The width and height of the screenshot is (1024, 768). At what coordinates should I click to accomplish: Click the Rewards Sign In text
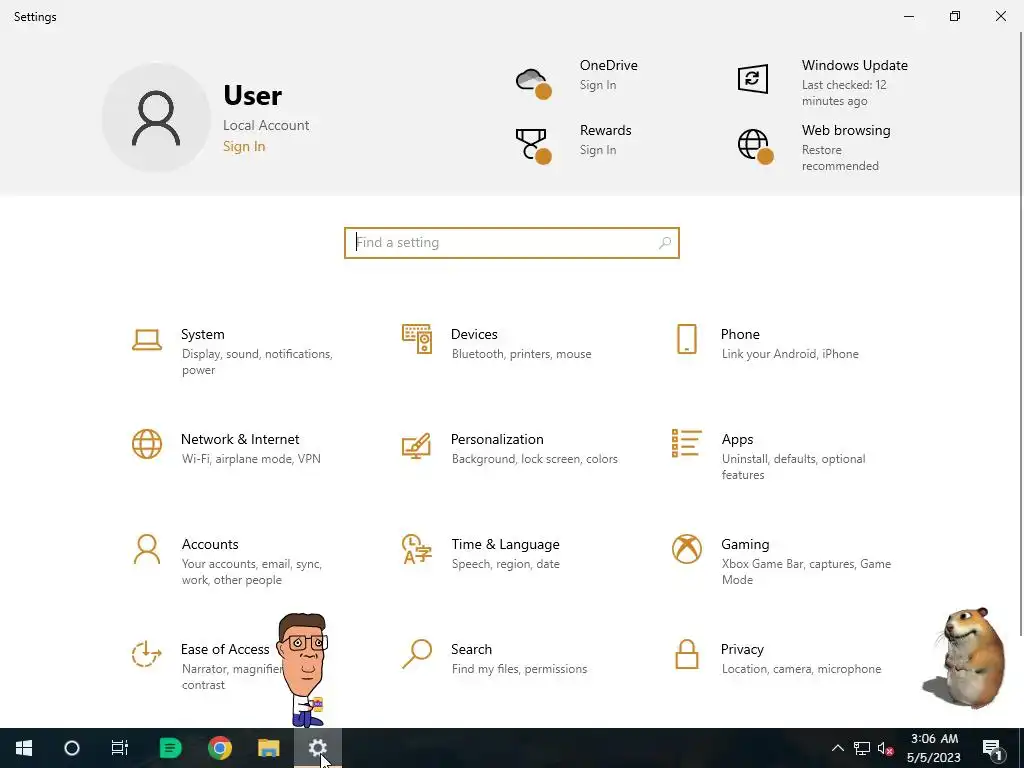coord(598,150)
